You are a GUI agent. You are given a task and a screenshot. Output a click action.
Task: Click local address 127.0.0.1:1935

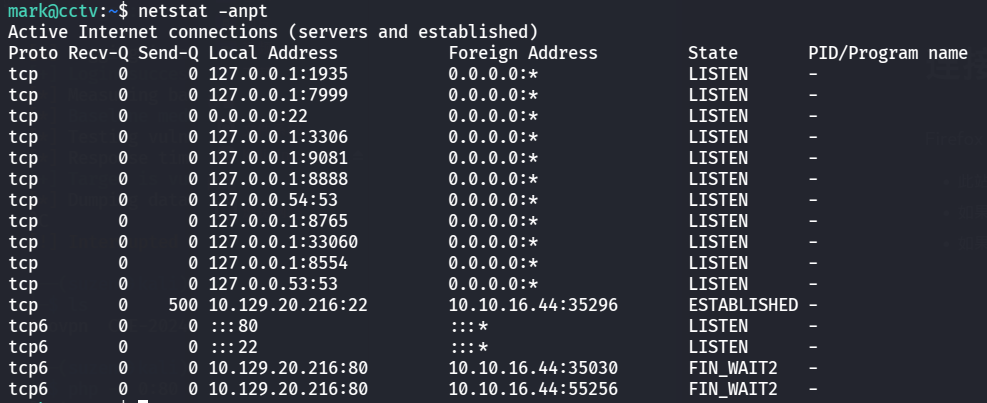pos(273,74)
